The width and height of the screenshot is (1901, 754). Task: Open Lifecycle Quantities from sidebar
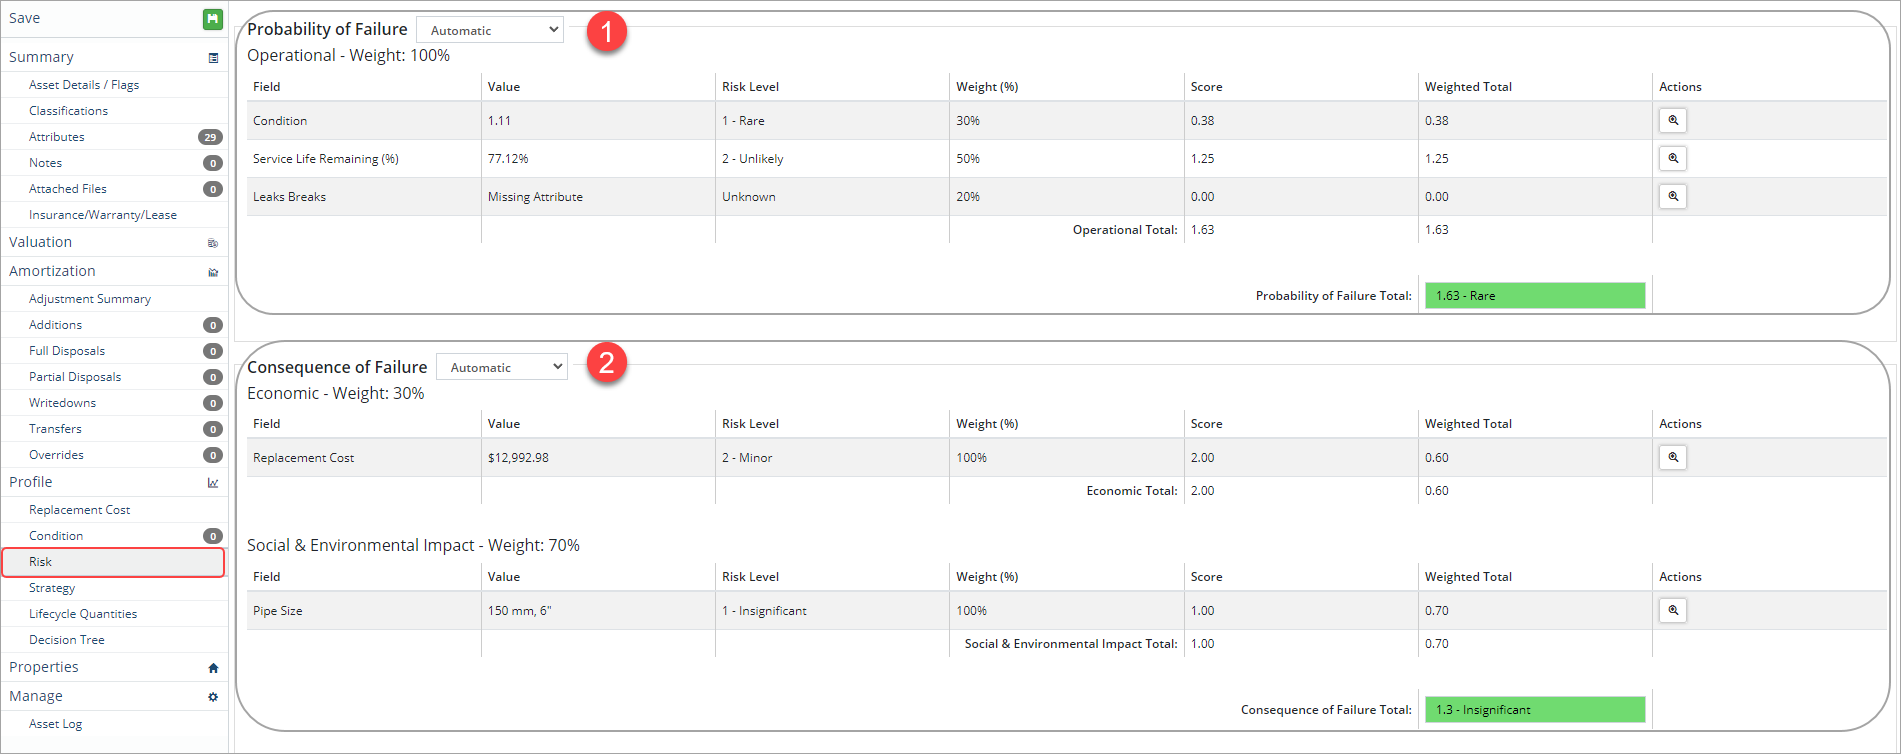click(x=83, y=614)
